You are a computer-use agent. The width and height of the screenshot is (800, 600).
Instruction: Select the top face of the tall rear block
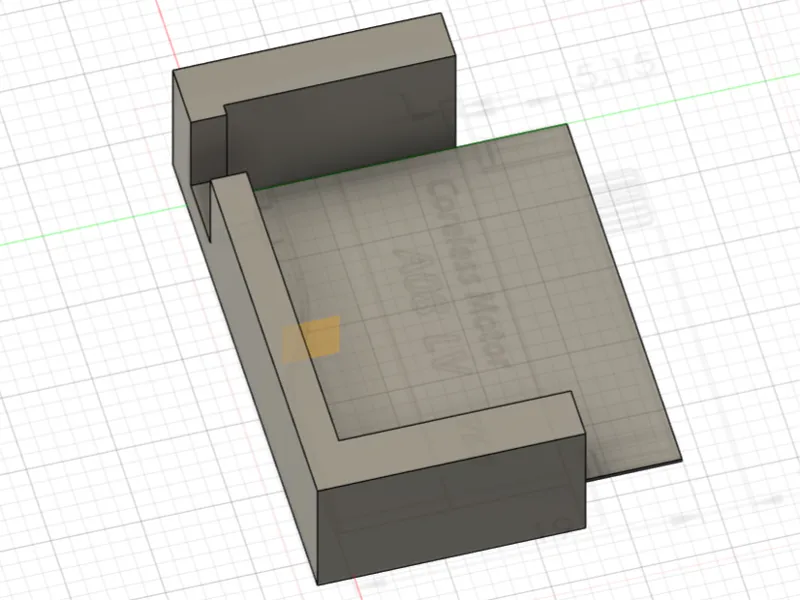click(312, 66)
